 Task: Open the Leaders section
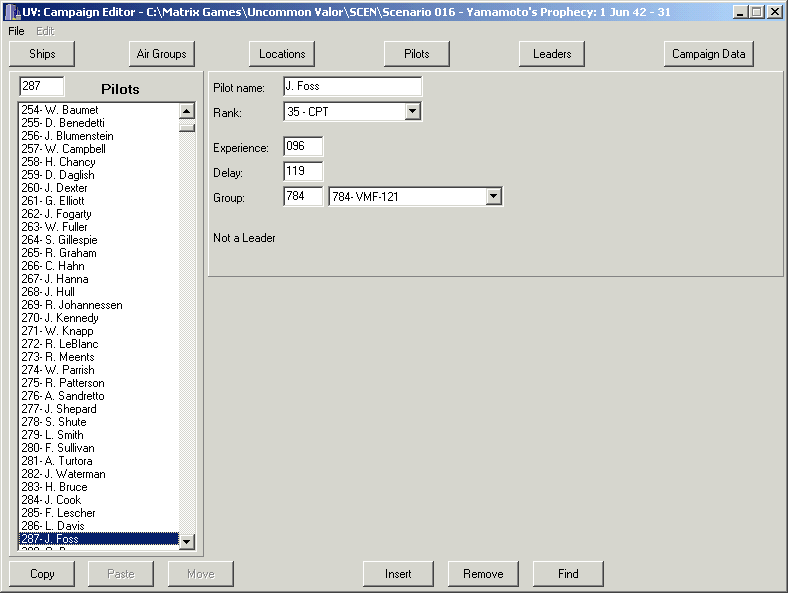point(552,54)
